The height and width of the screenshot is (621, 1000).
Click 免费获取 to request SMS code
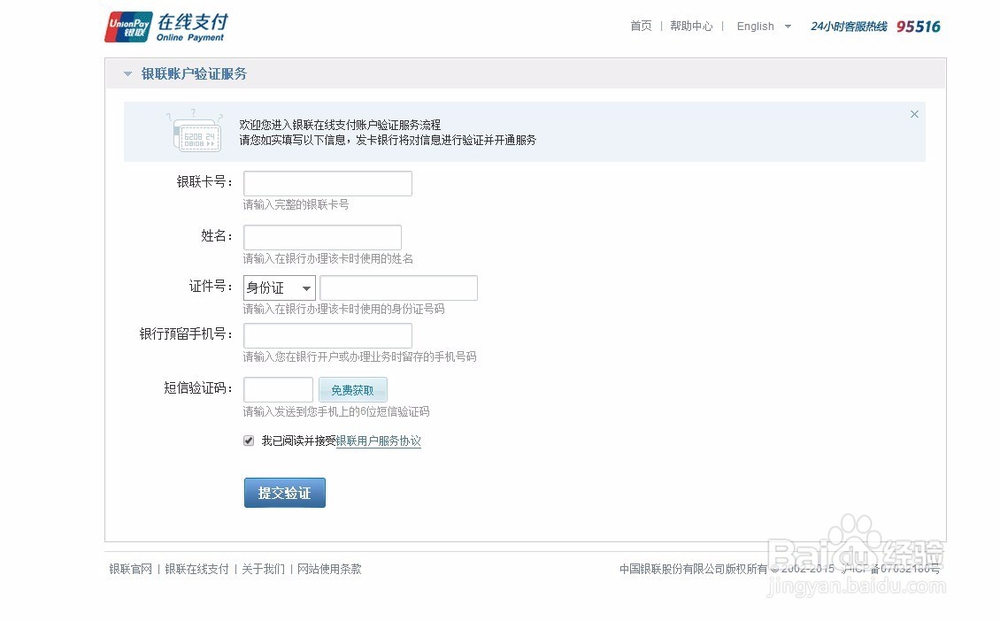353,389
